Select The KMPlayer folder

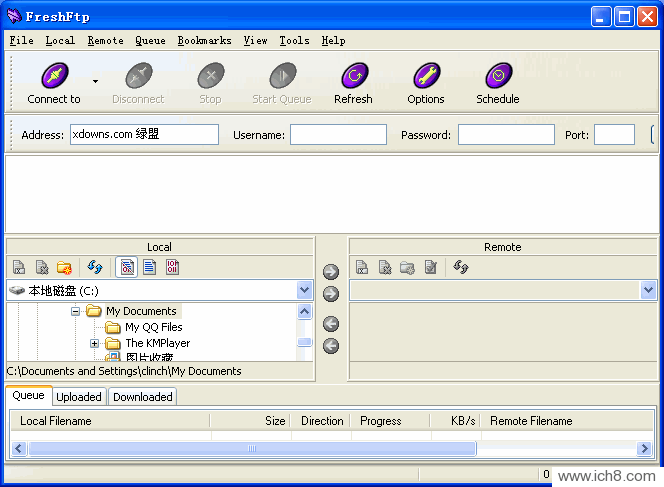158,343
